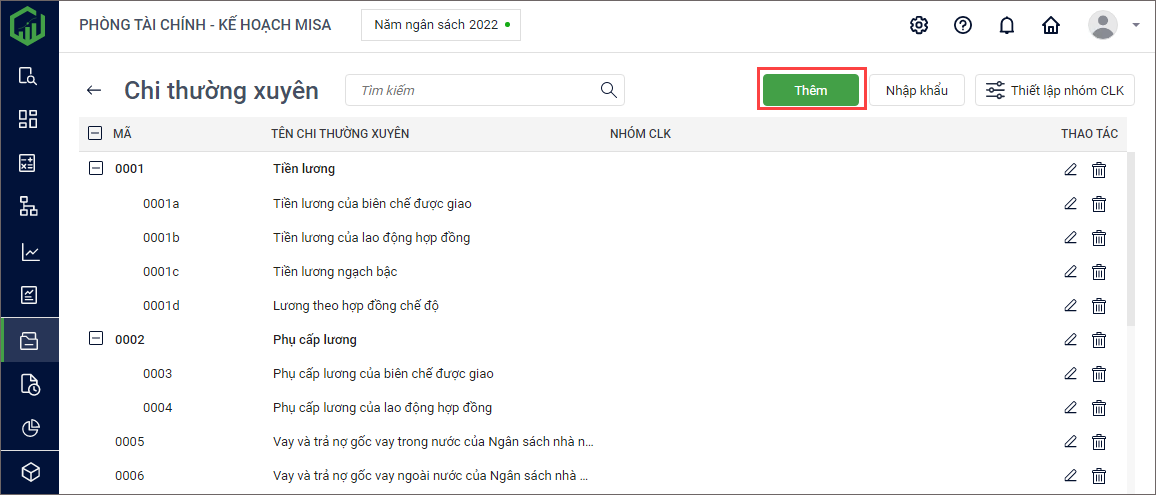Open the dashboard grid icon in sidebar

pos(29,119)
